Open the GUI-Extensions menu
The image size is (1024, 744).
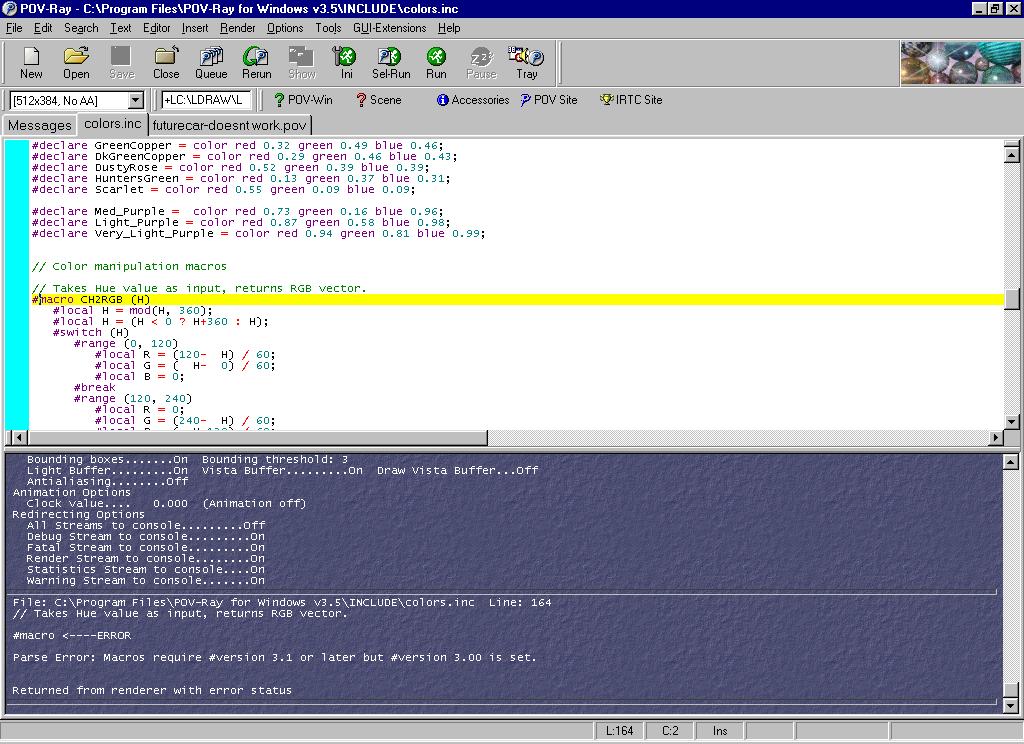coord(389,28)
